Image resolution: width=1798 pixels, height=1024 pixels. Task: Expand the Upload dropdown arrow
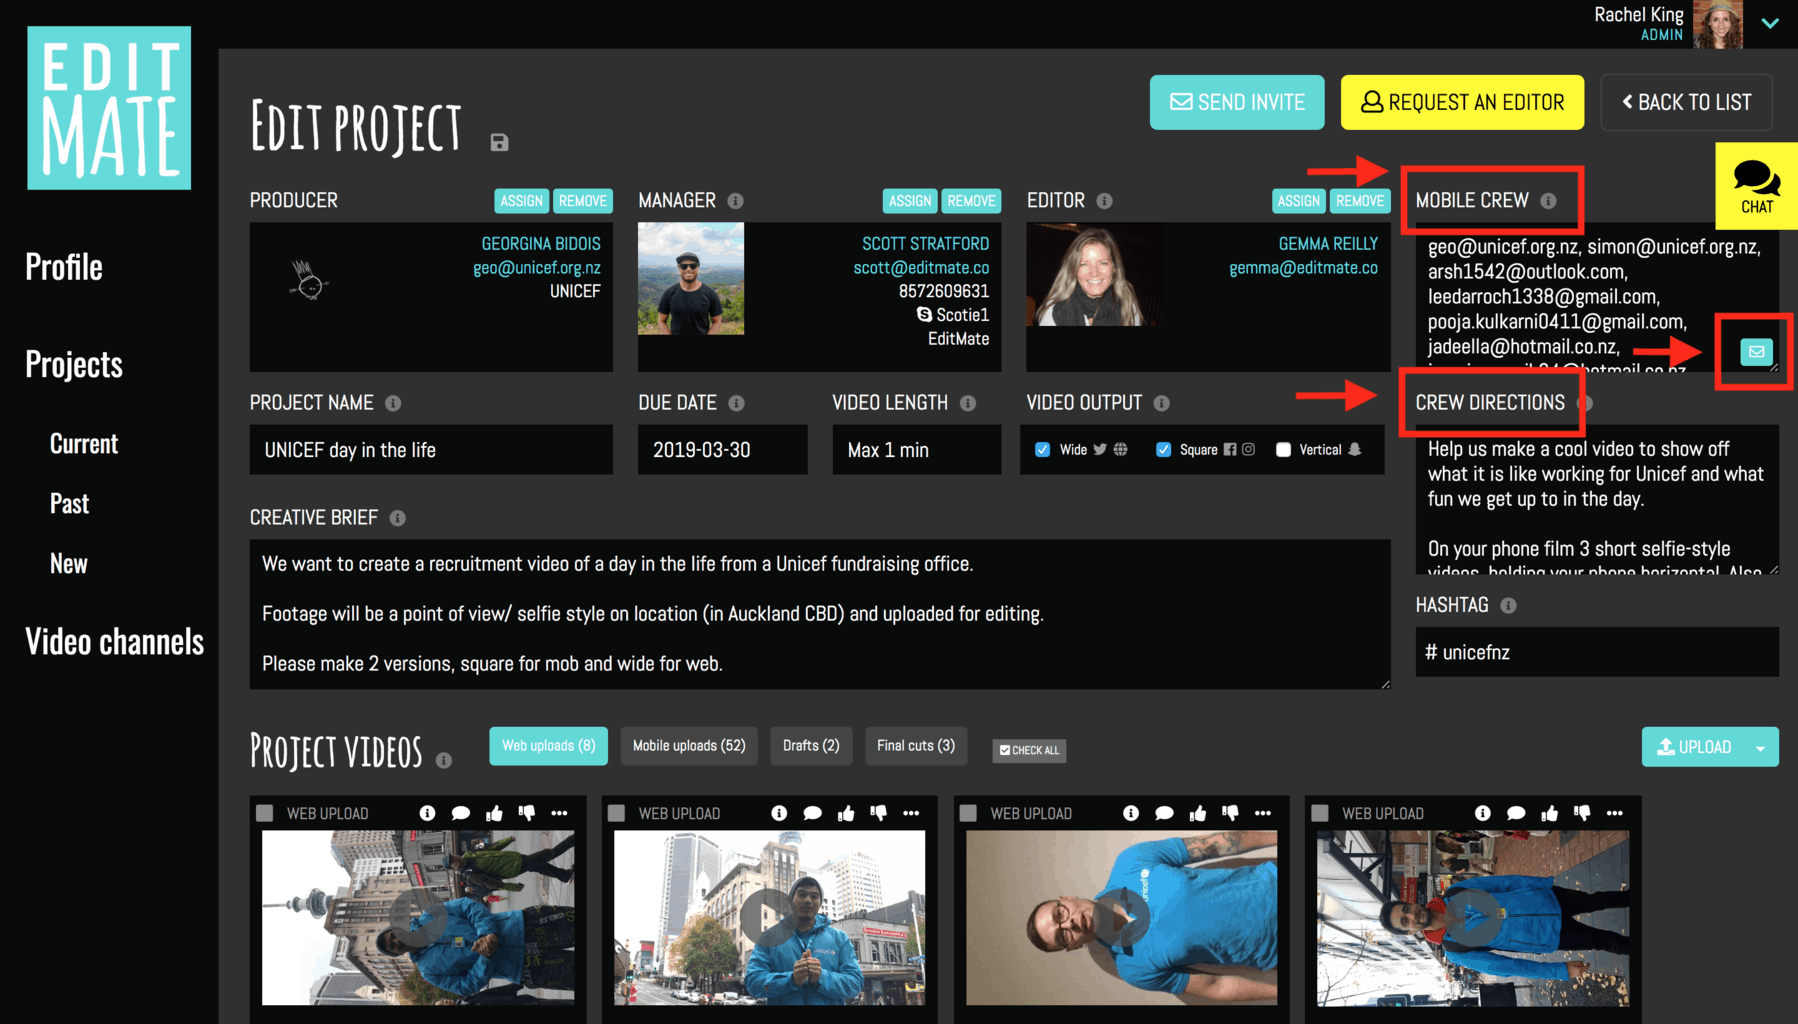tap(1760, 747)
